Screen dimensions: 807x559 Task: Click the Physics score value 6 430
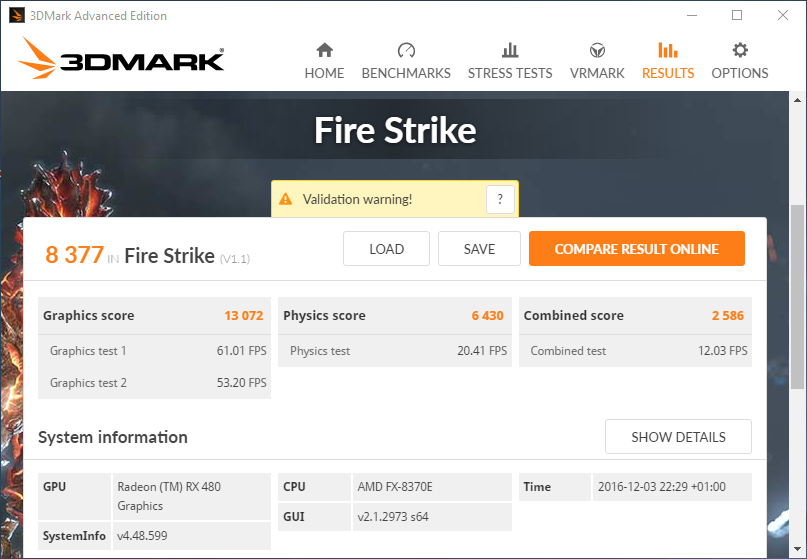coord(487,316)
